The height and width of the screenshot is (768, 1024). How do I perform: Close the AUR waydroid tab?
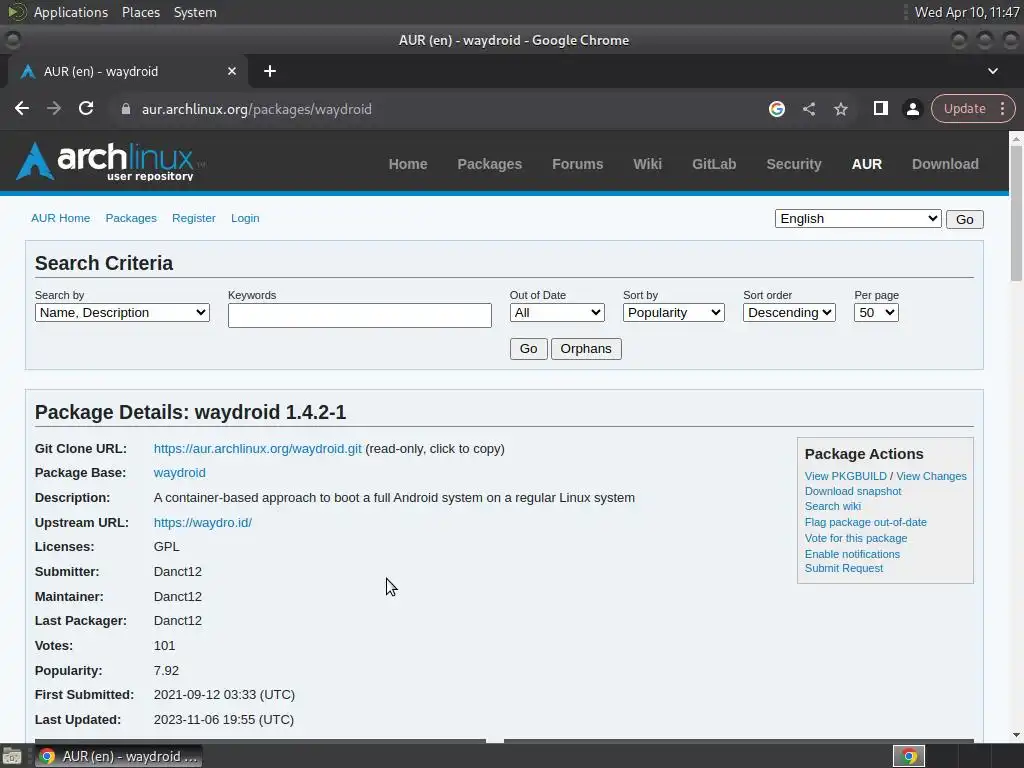pyautogui.click(x=232, y=71)
